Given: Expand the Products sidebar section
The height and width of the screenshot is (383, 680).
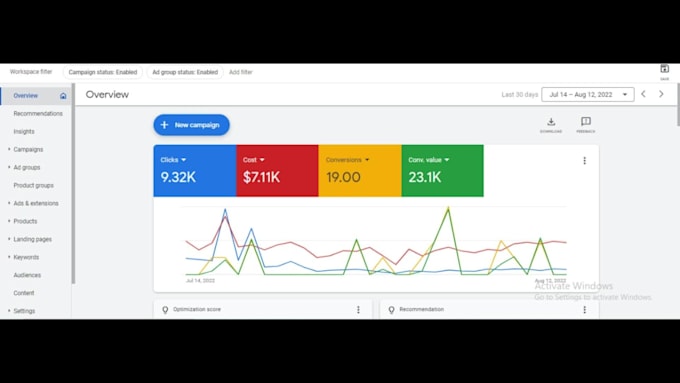Looking at the screenshot, I should pos(9,221).
